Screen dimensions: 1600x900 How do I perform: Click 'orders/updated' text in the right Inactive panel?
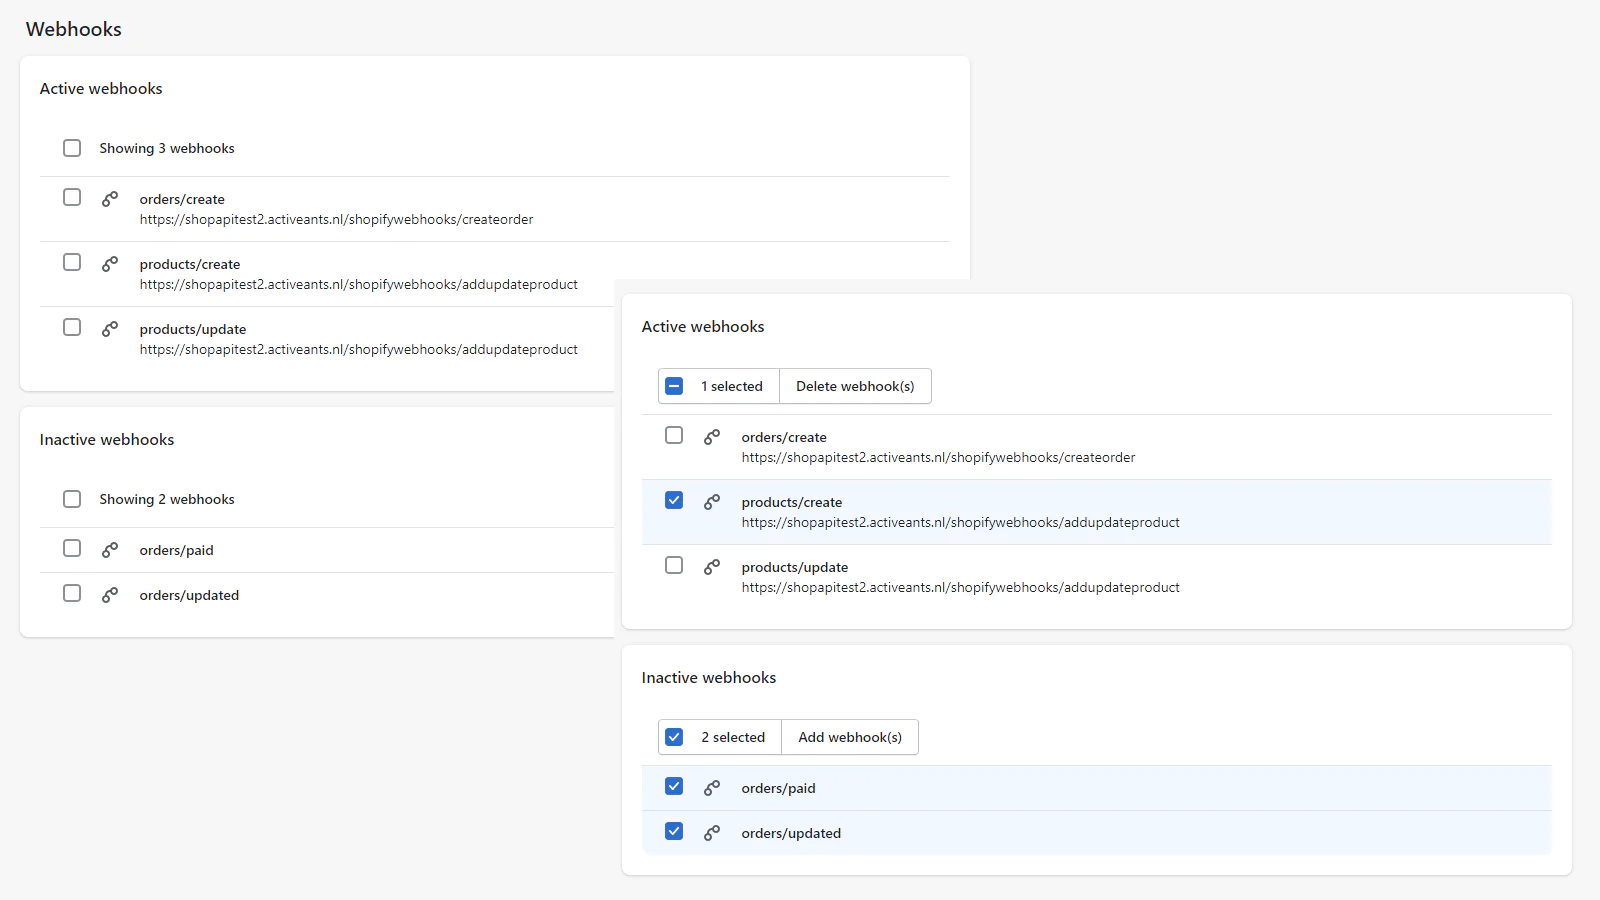point(791,833)
